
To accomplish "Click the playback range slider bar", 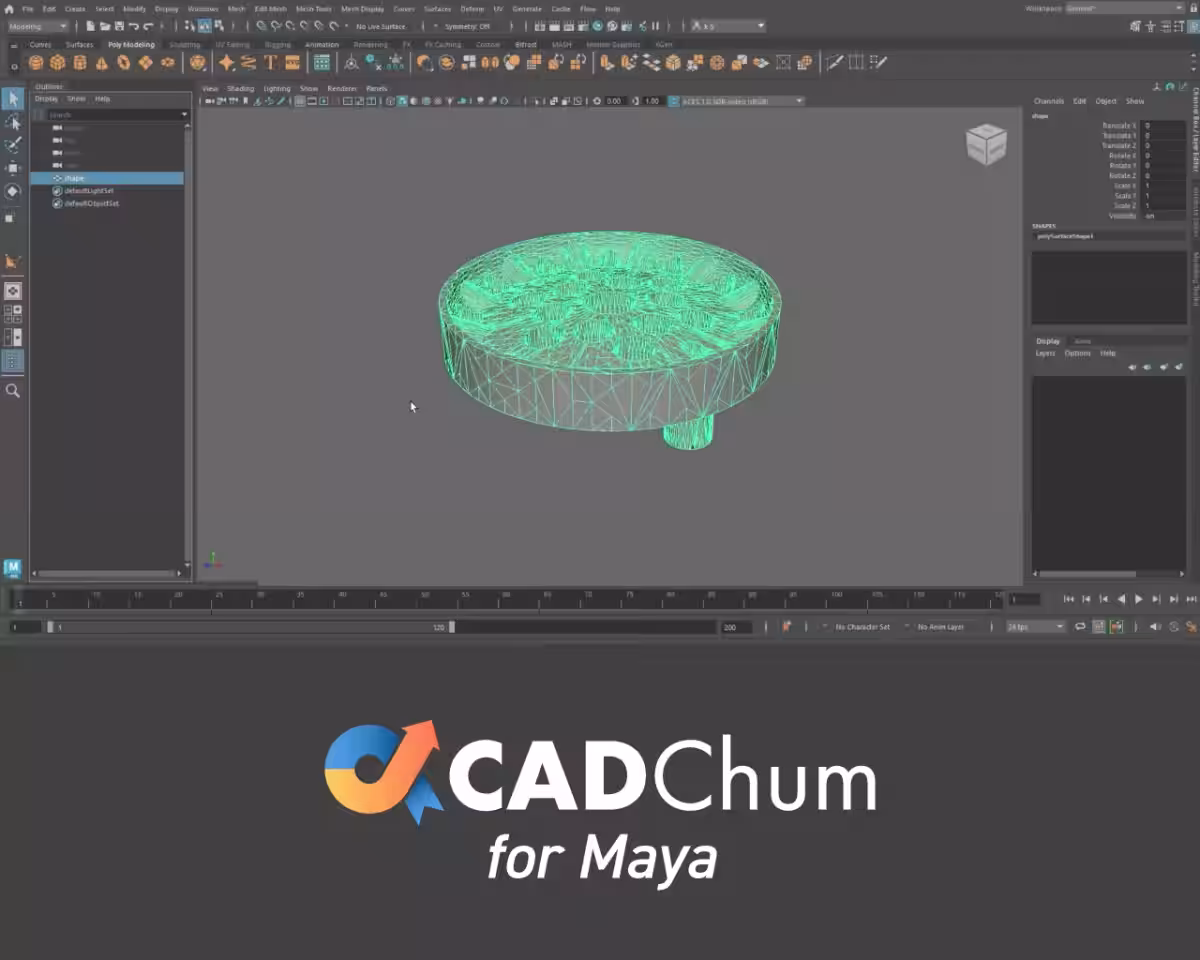I will [x=250, y=627].
